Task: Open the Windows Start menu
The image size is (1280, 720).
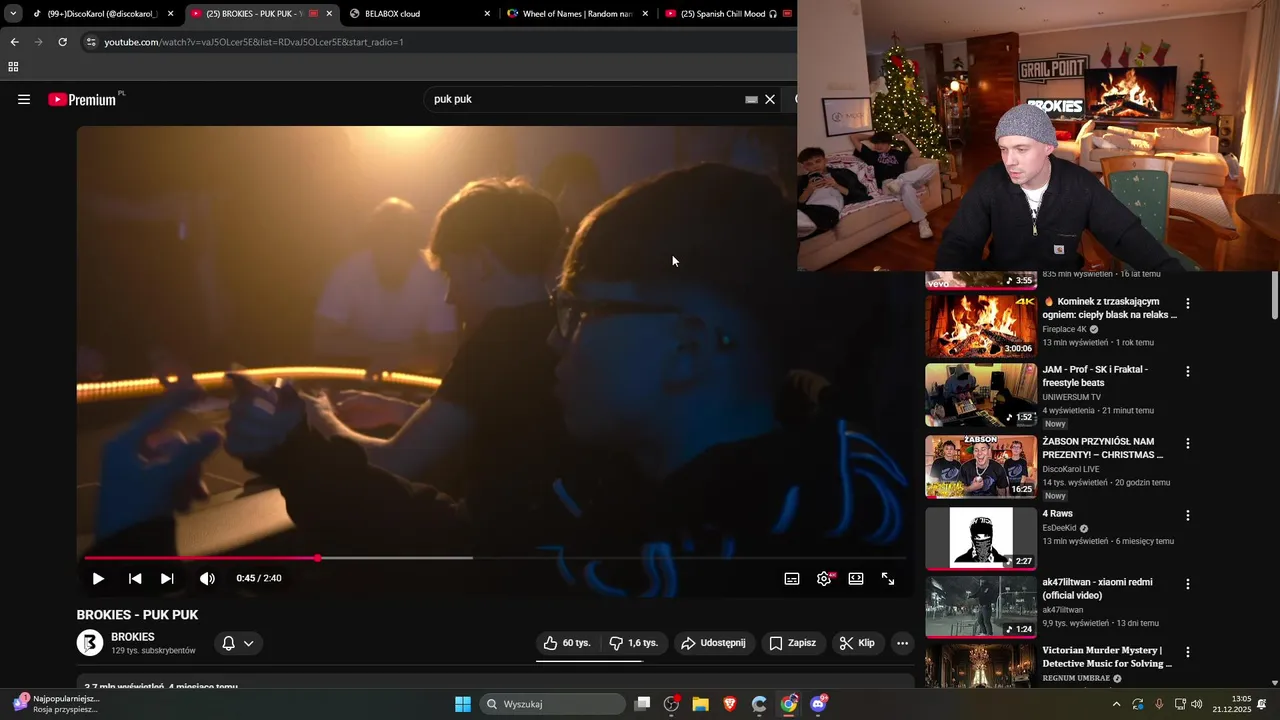Action: point(463,704)
